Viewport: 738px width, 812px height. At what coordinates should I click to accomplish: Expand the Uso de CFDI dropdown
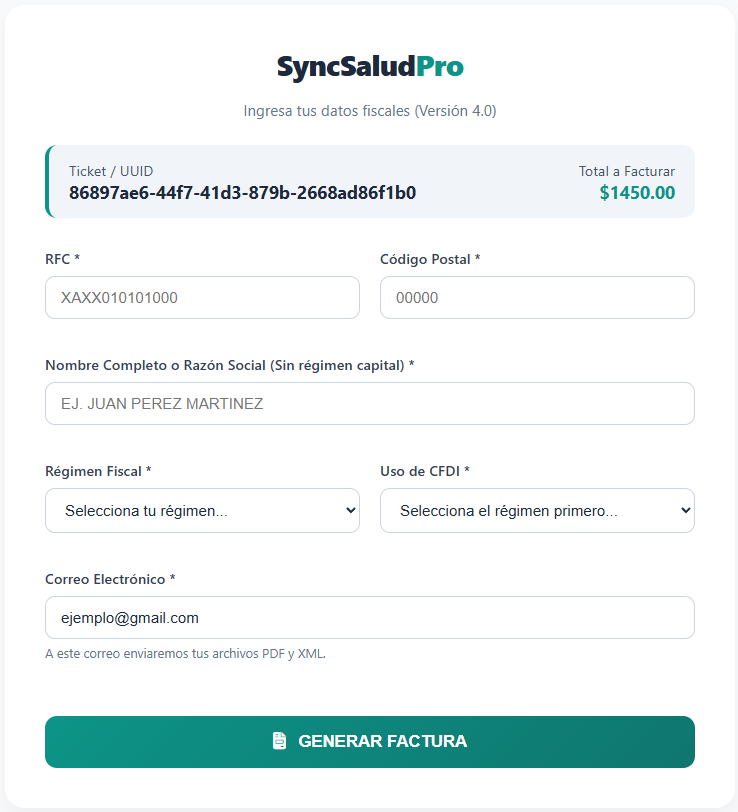tap(537, 511)
